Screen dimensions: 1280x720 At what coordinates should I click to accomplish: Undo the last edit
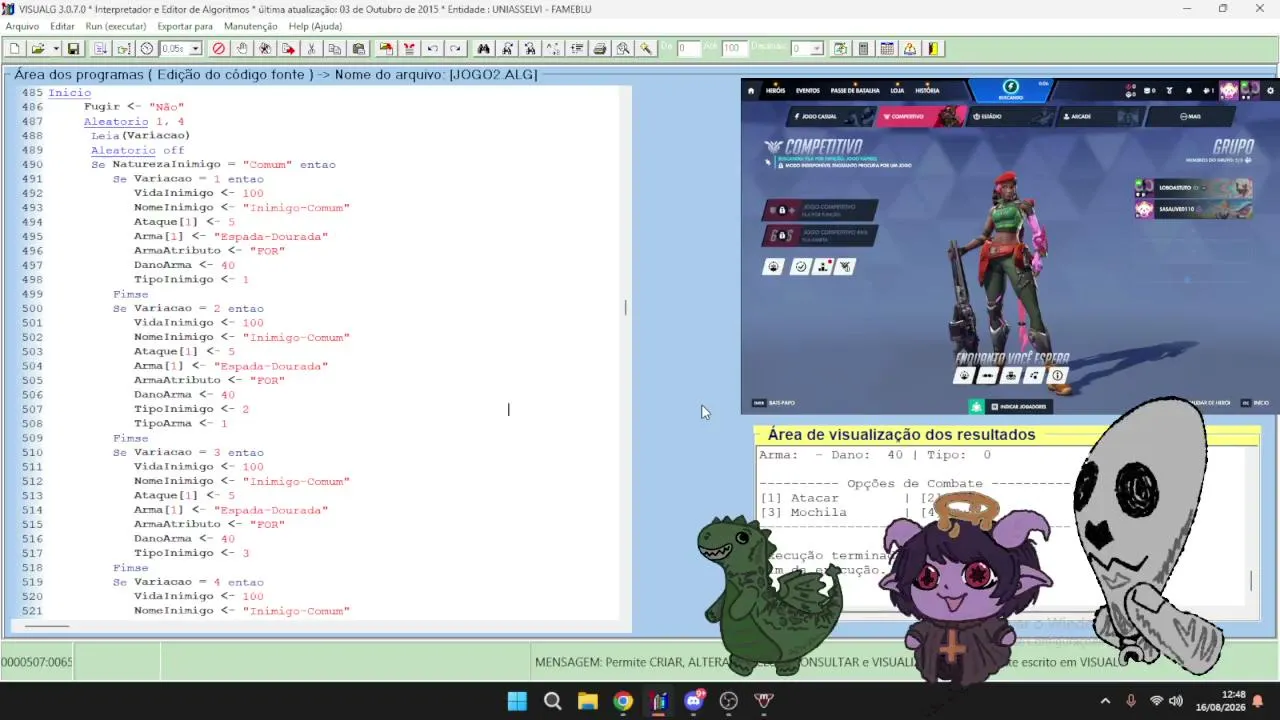[x=432, y=48]
